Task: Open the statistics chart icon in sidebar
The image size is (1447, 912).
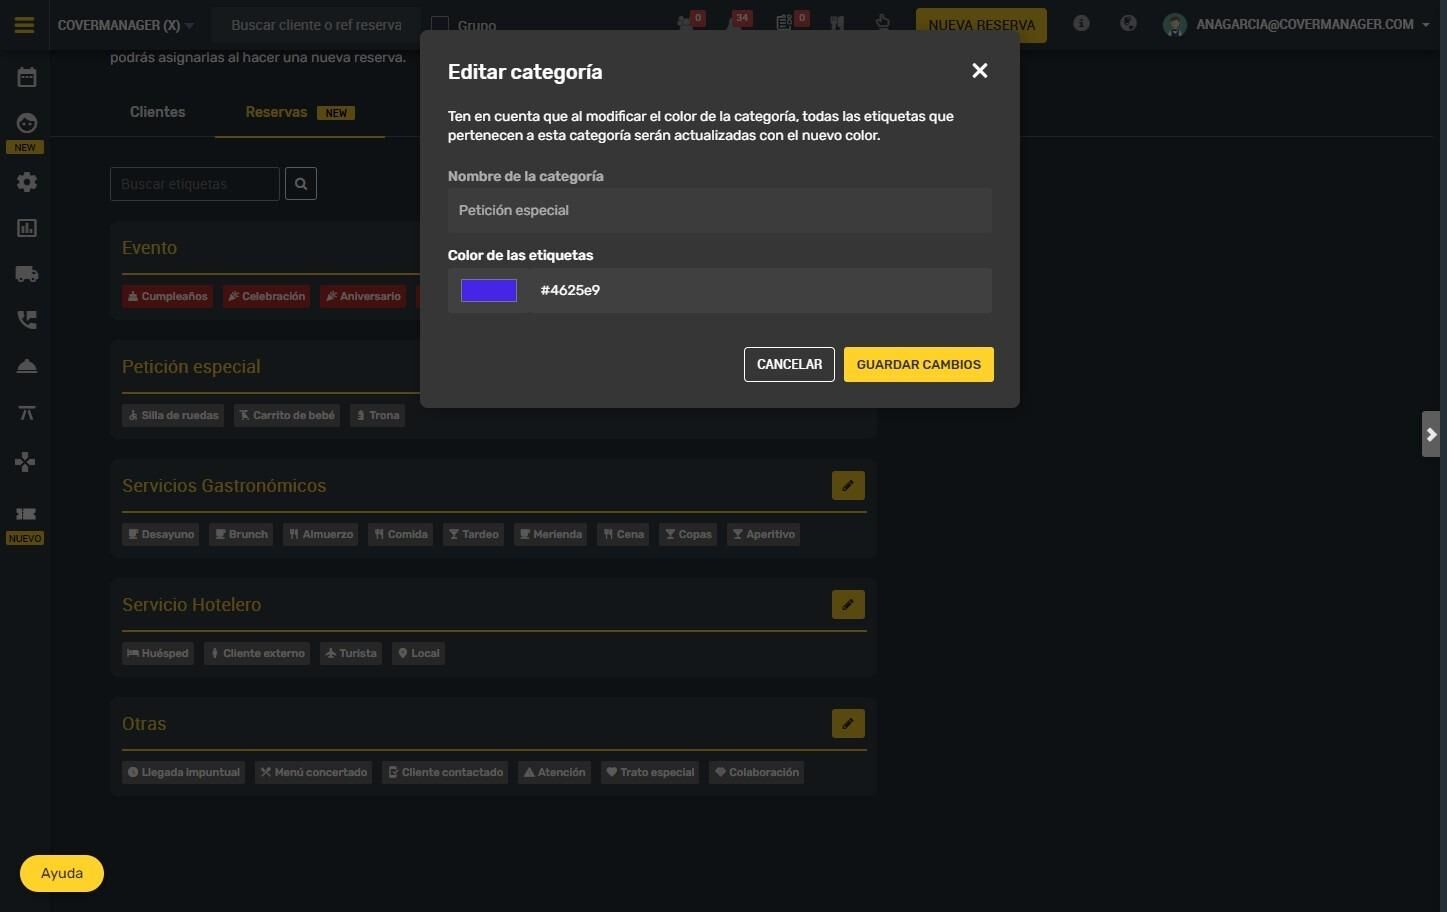Action: click(27, 228)
